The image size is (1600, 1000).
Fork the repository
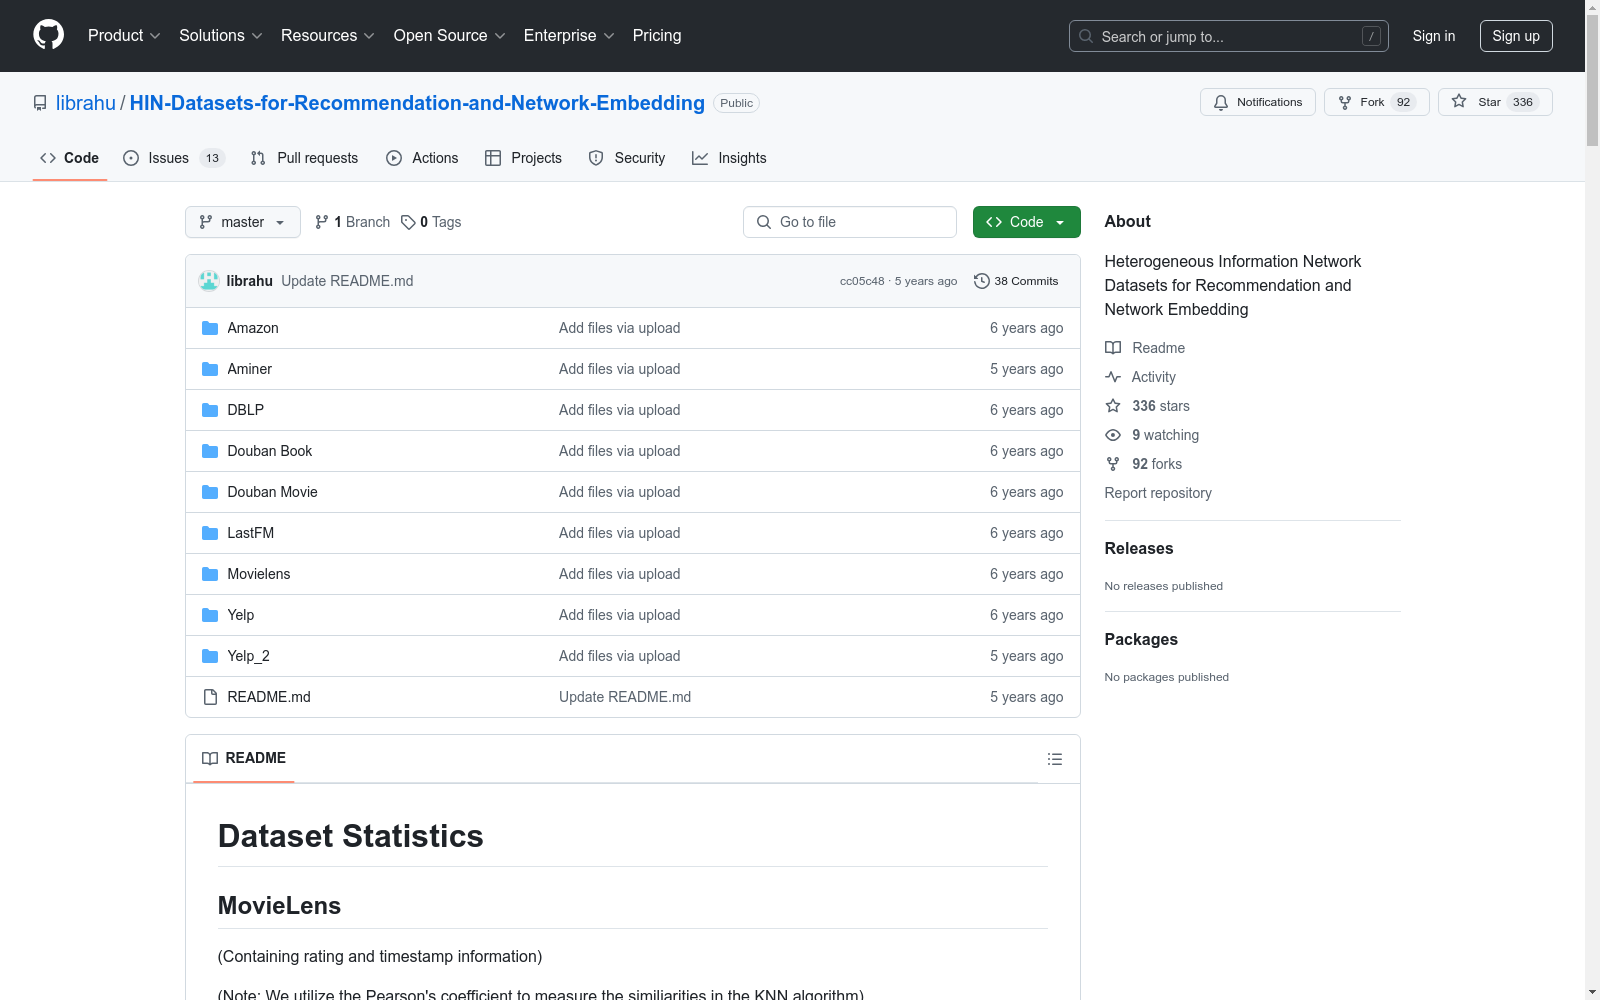coord(1377,102)
